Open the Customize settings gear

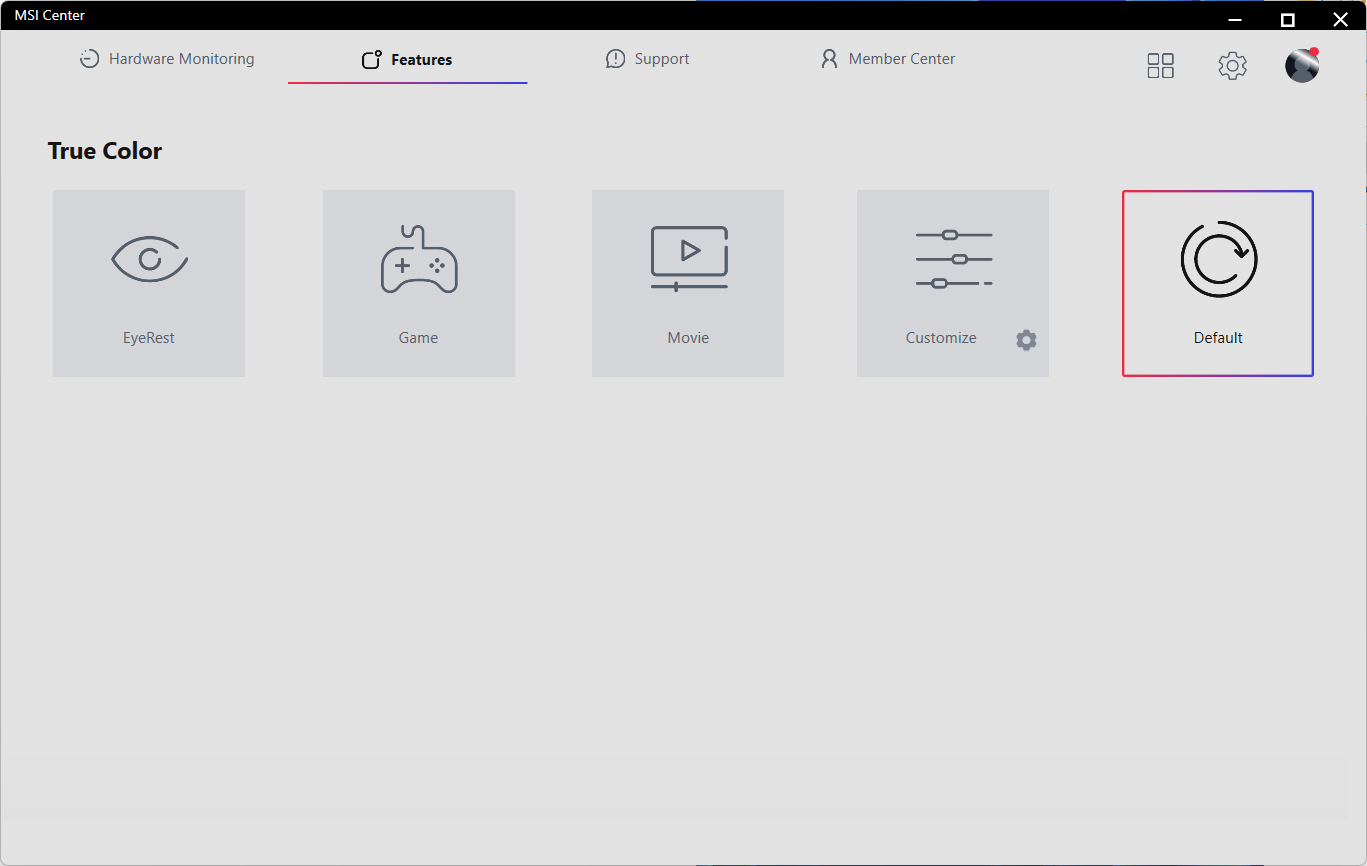[x=1026, y=340]
